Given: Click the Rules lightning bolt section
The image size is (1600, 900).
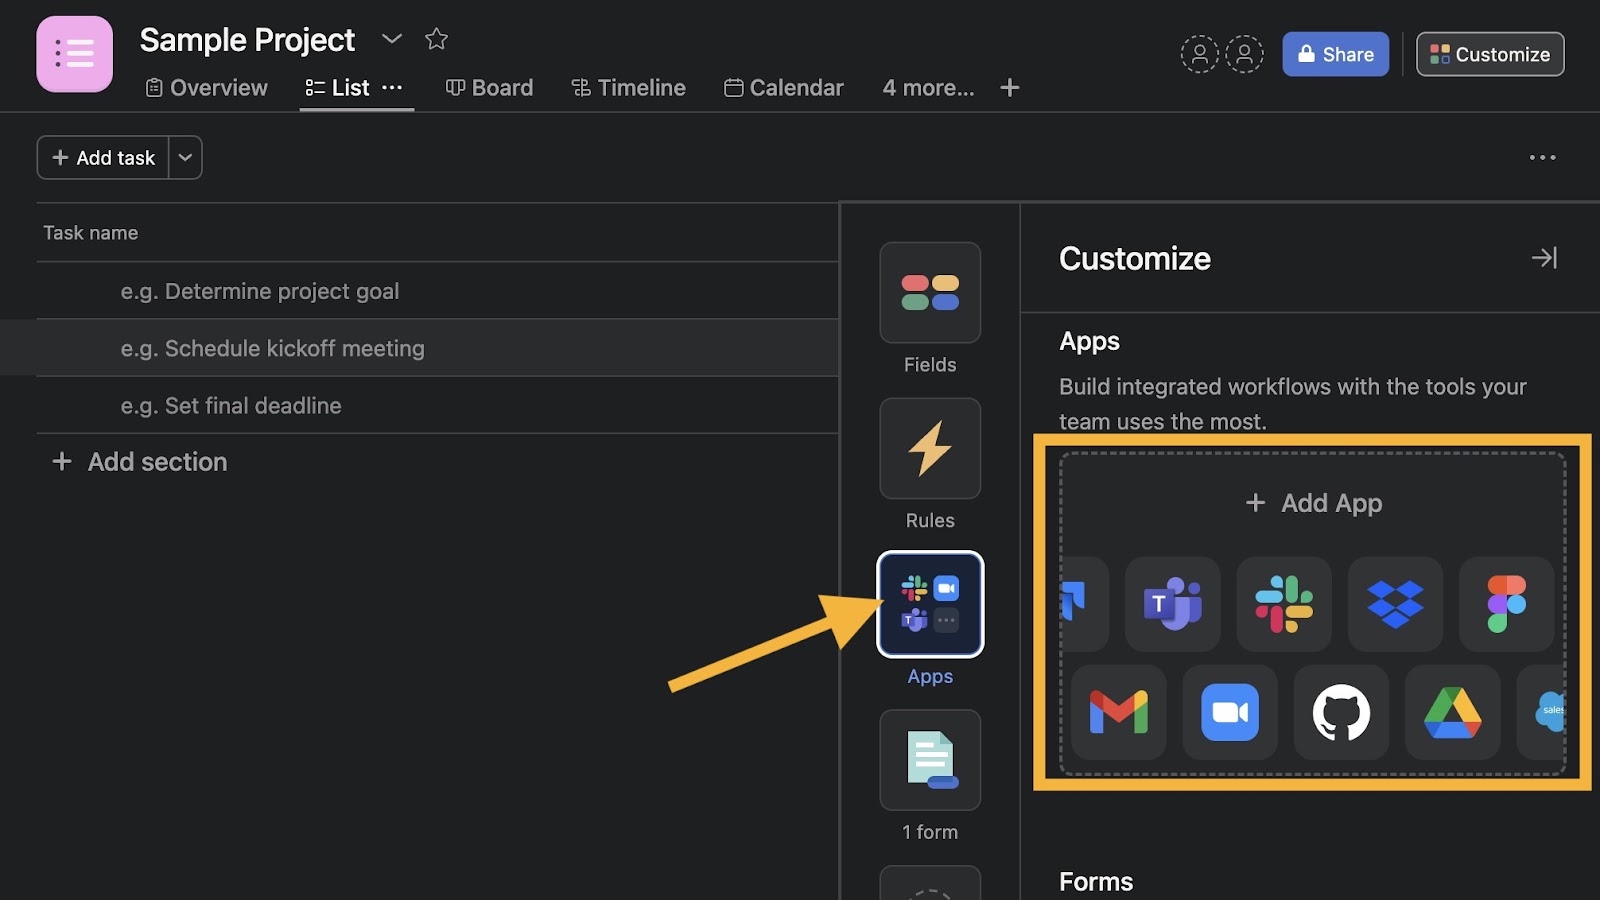Looking at the screenshot, I should coord(930,449).
